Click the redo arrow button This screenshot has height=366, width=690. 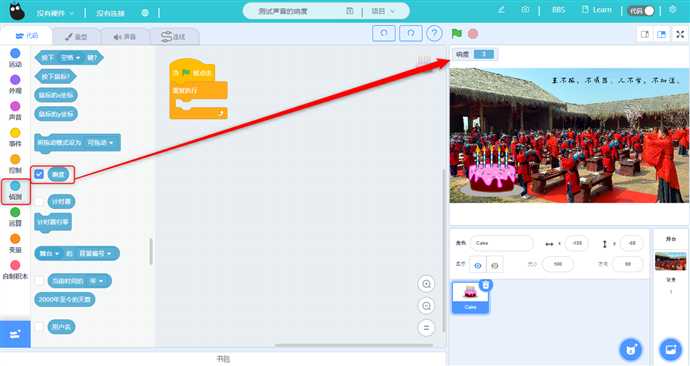pos(411,33)
